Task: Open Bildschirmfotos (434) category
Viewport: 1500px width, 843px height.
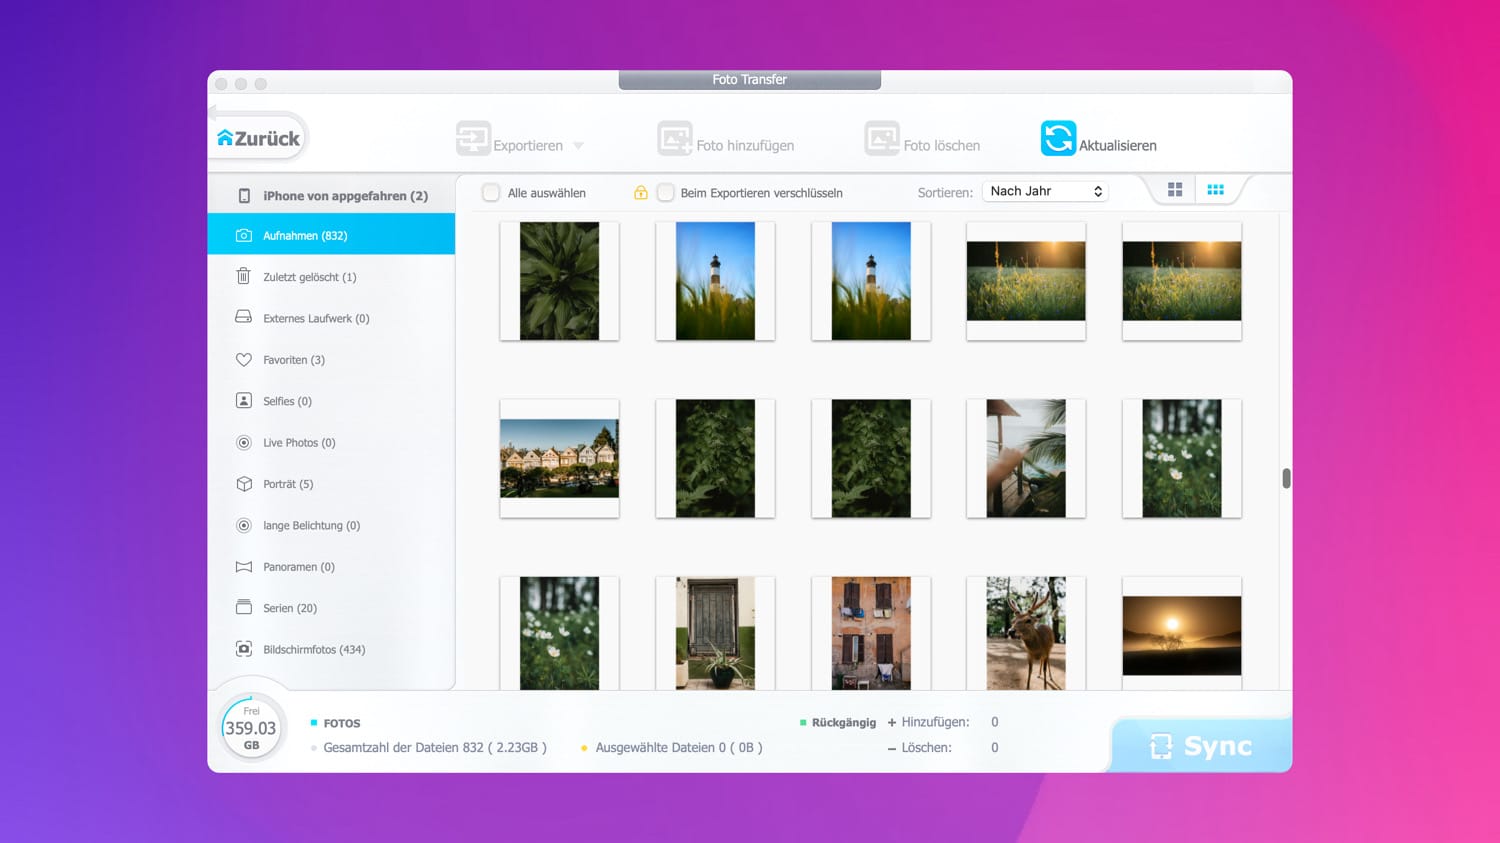Action: pos(313,650)
